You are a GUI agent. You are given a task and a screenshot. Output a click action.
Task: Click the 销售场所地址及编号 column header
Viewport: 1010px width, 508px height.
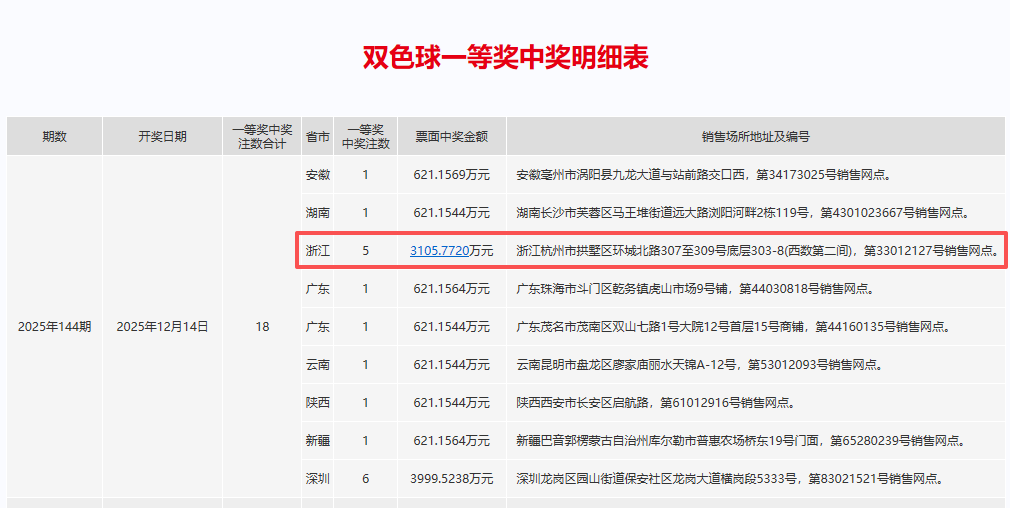755,137
